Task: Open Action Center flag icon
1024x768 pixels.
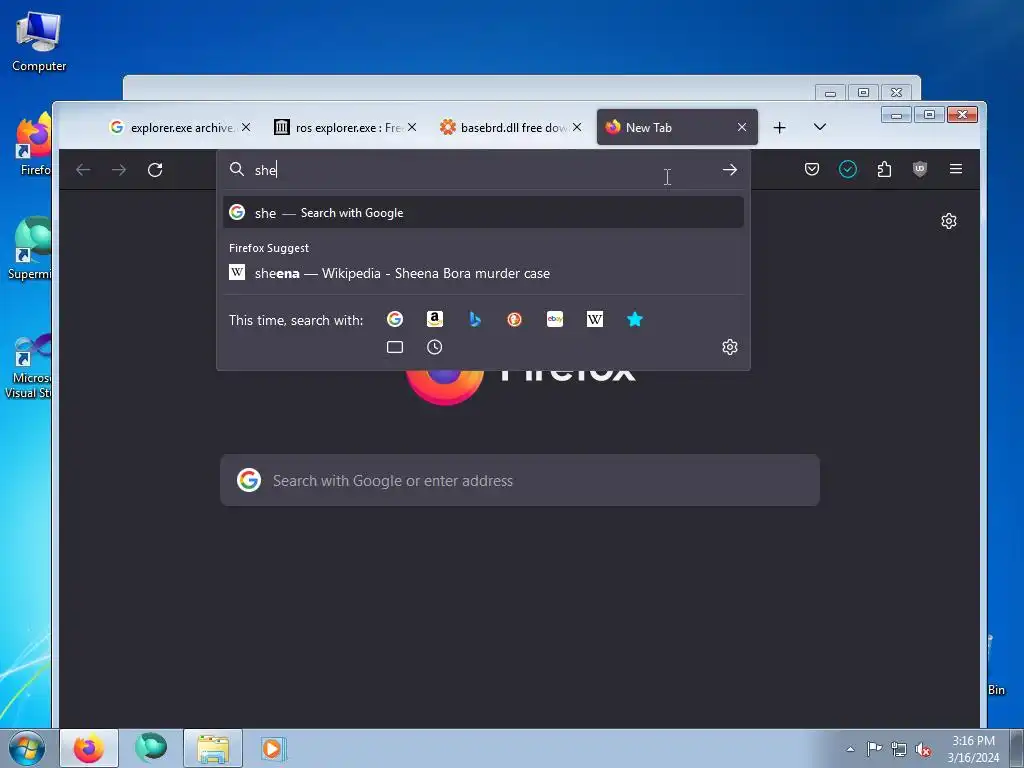Action: 874,749
